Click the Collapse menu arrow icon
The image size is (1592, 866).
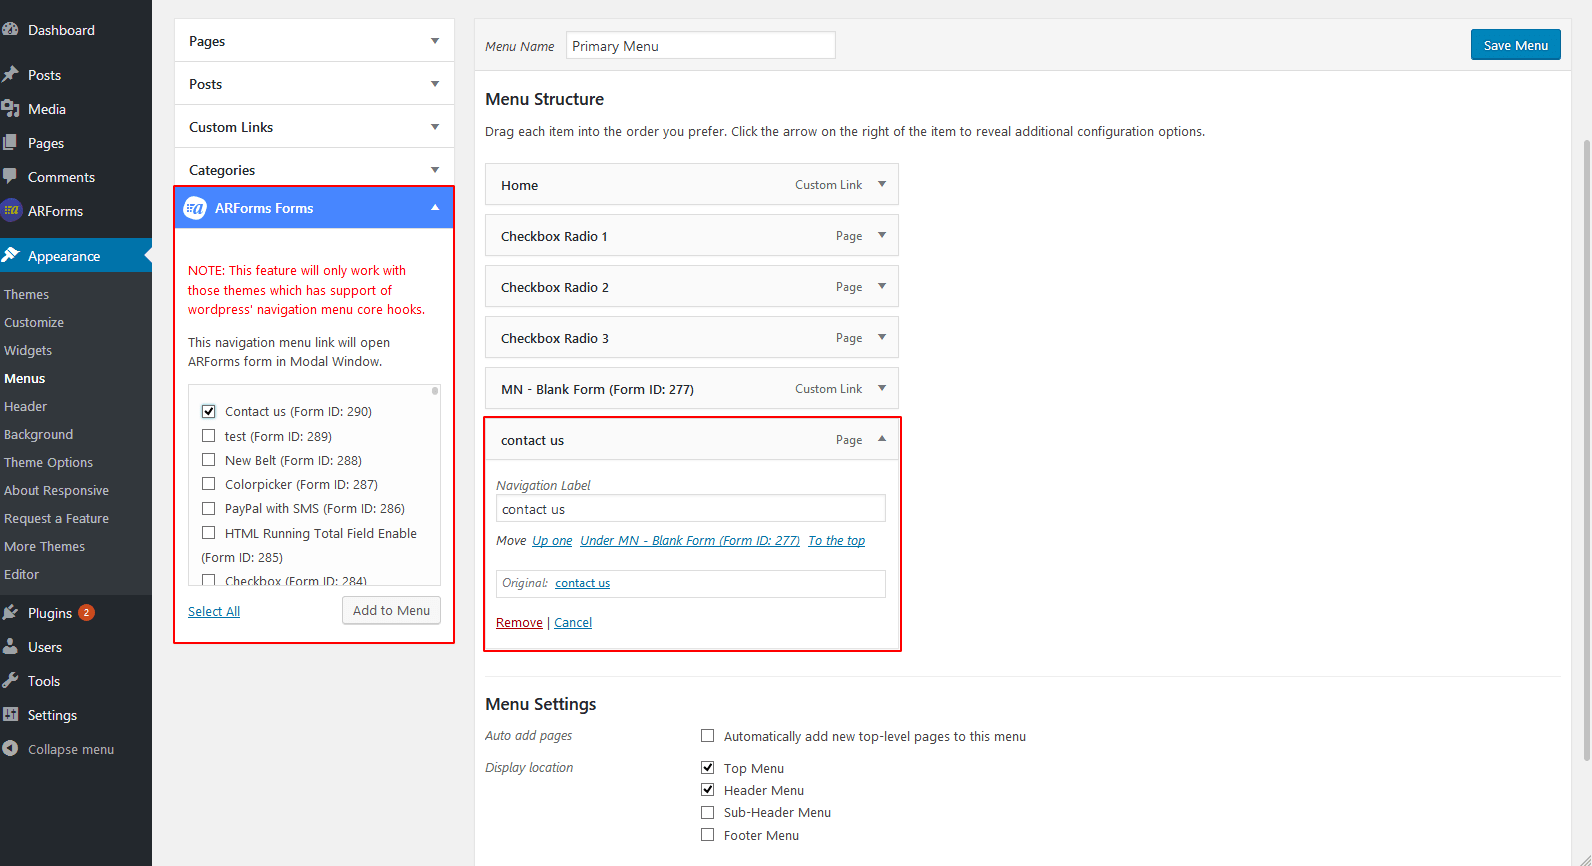point(11,749)
